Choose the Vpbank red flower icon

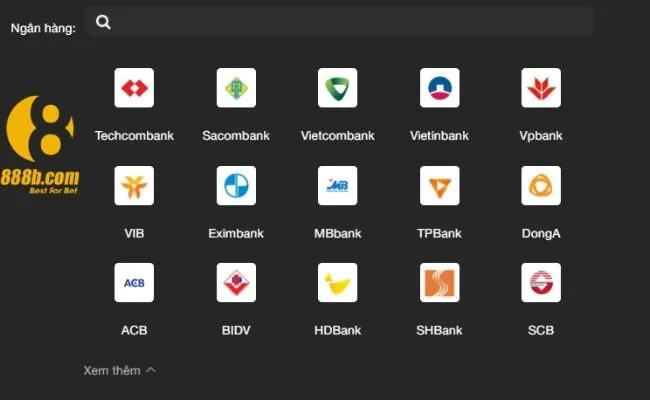[x=541, y=88]
